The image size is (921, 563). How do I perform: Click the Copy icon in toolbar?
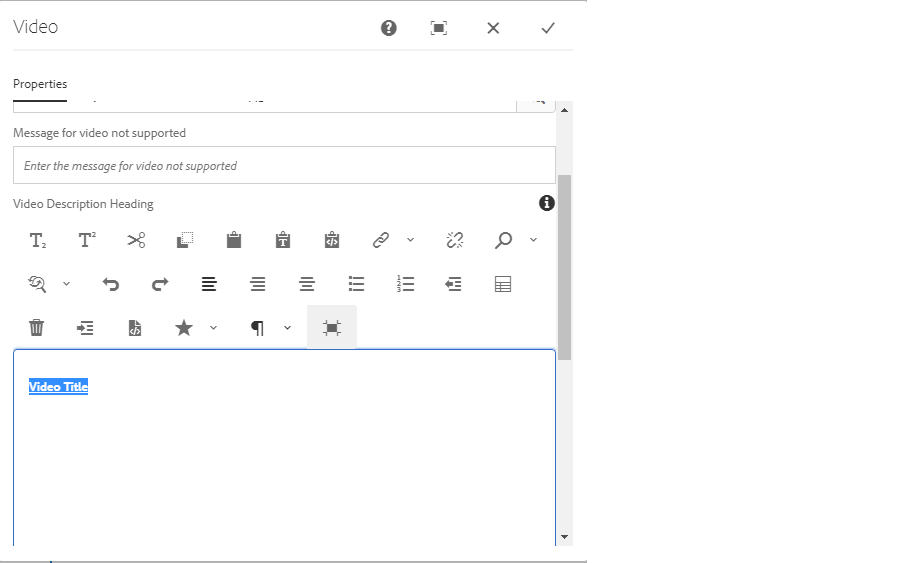185,240
